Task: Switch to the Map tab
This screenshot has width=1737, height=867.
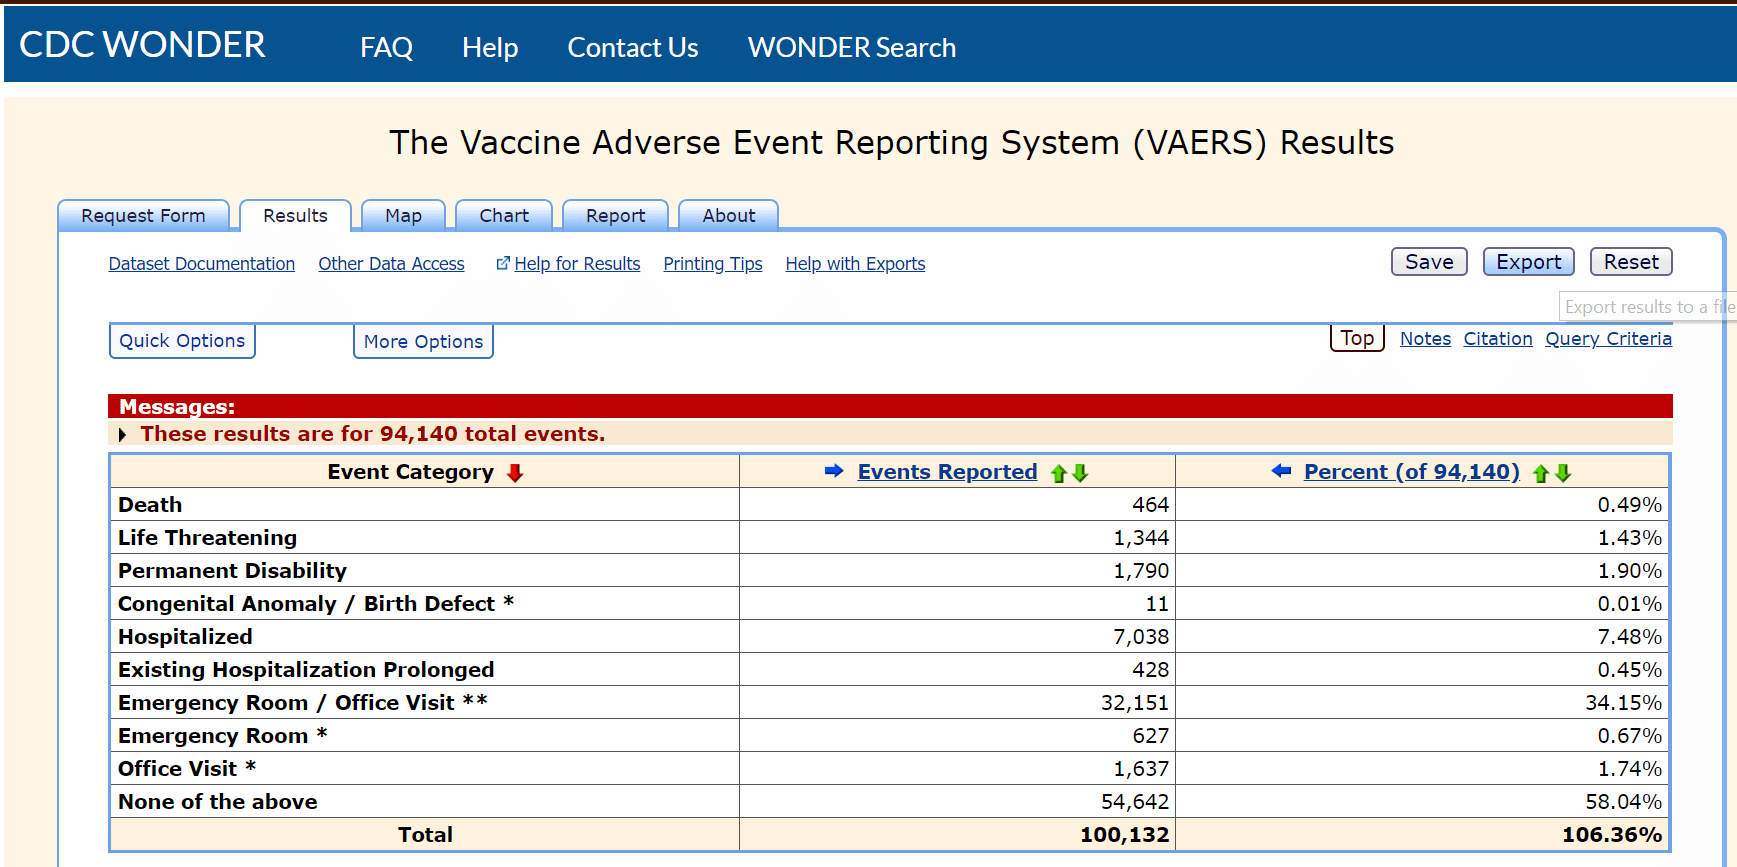Action: point(403,216)
